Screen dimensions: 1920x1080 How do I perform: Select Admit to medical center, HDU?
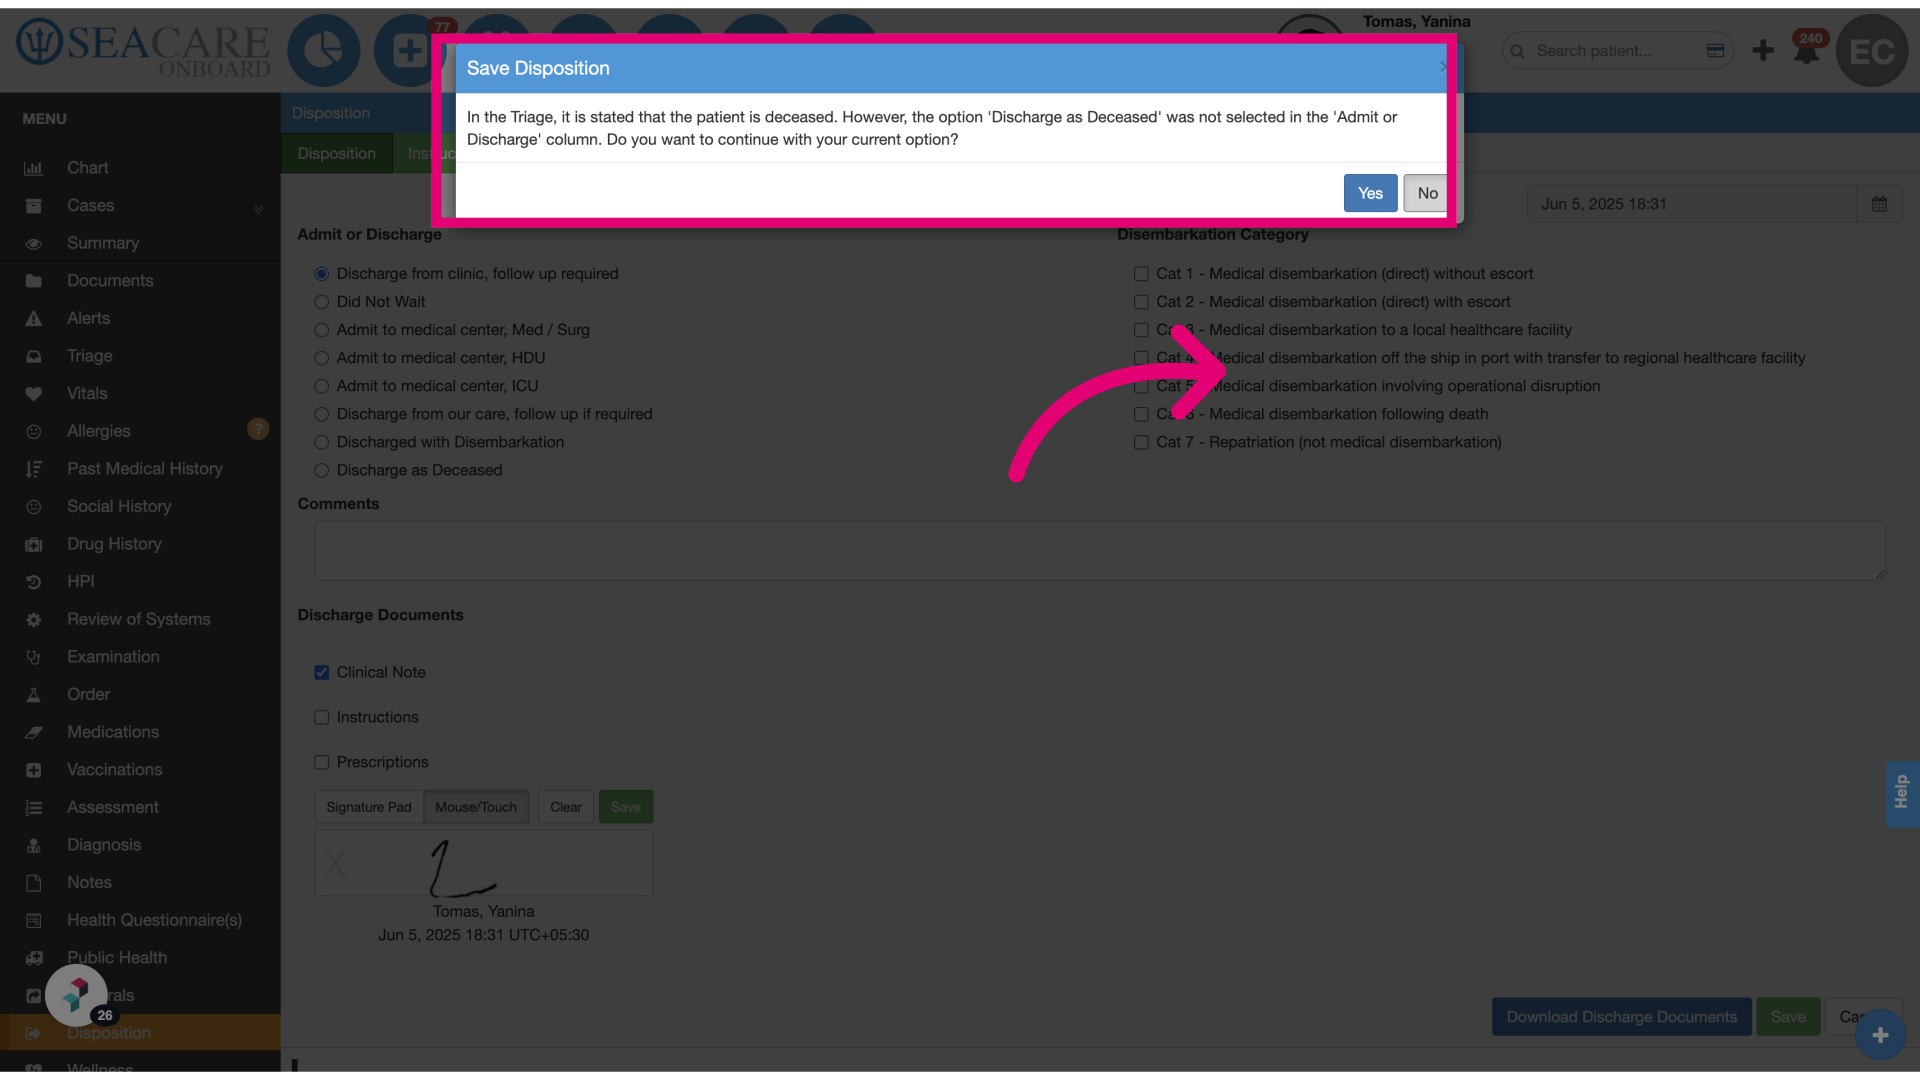[x=321, y=358]
